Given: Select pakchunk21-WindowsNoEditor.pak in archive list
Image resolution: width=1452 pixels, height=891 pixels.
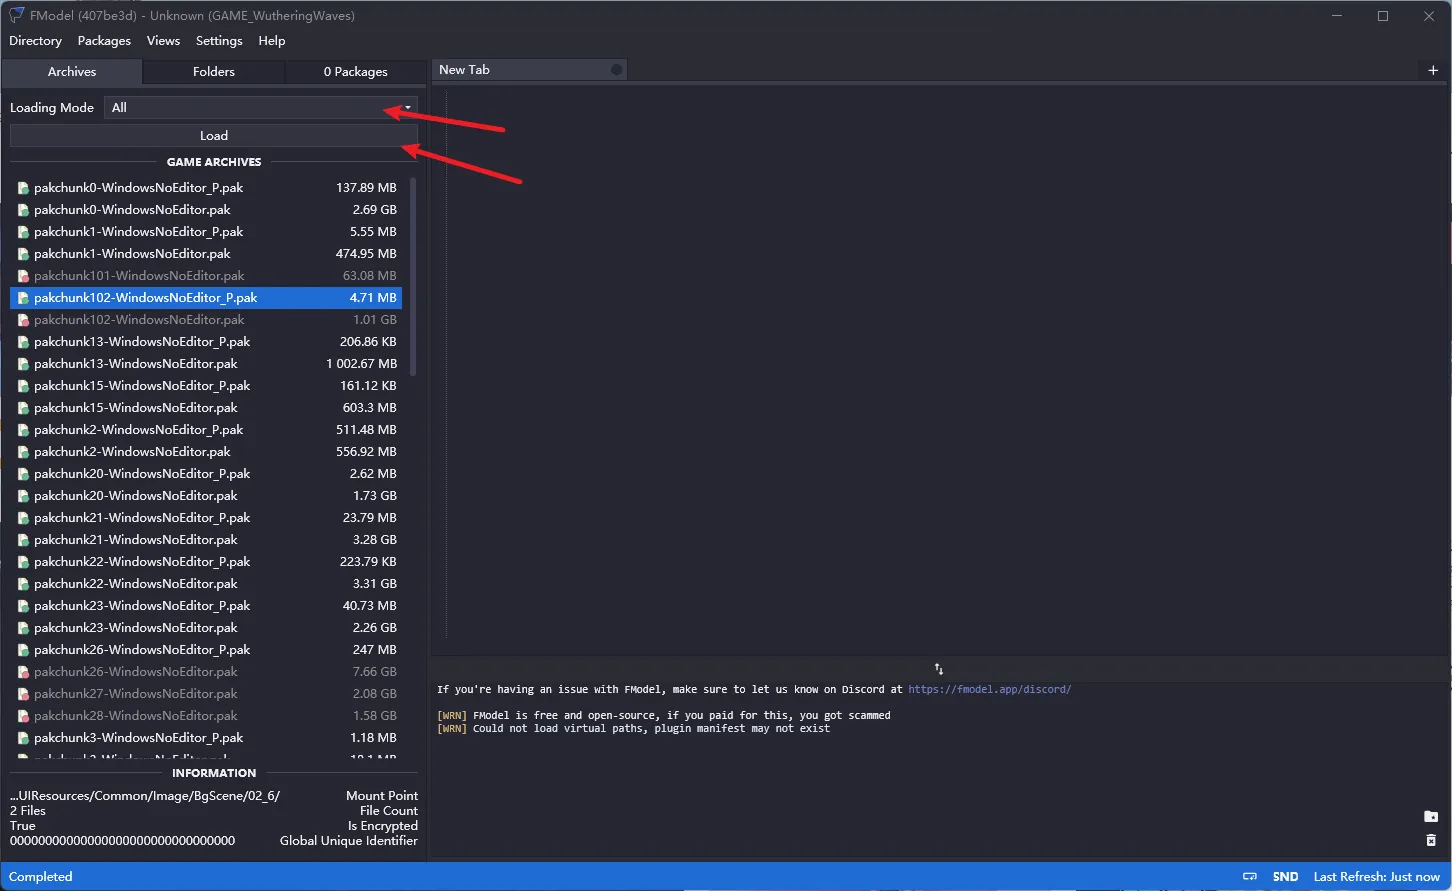Looking at the screenshot, I should (x=135, y=540).
